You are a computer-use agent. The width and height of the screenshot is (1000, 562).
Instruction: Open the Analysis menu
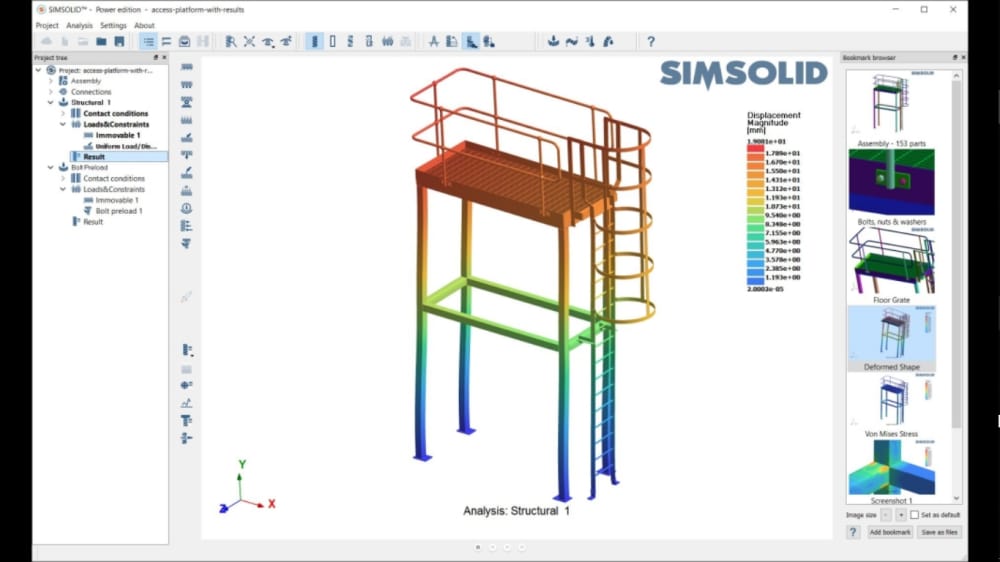click(79, 25)
